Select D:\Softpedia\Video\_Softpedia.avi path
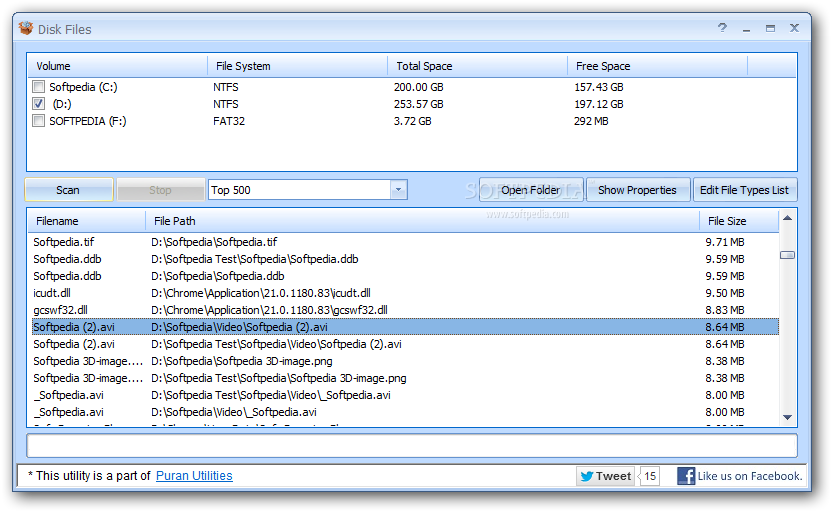 click(x=233, y=412)
